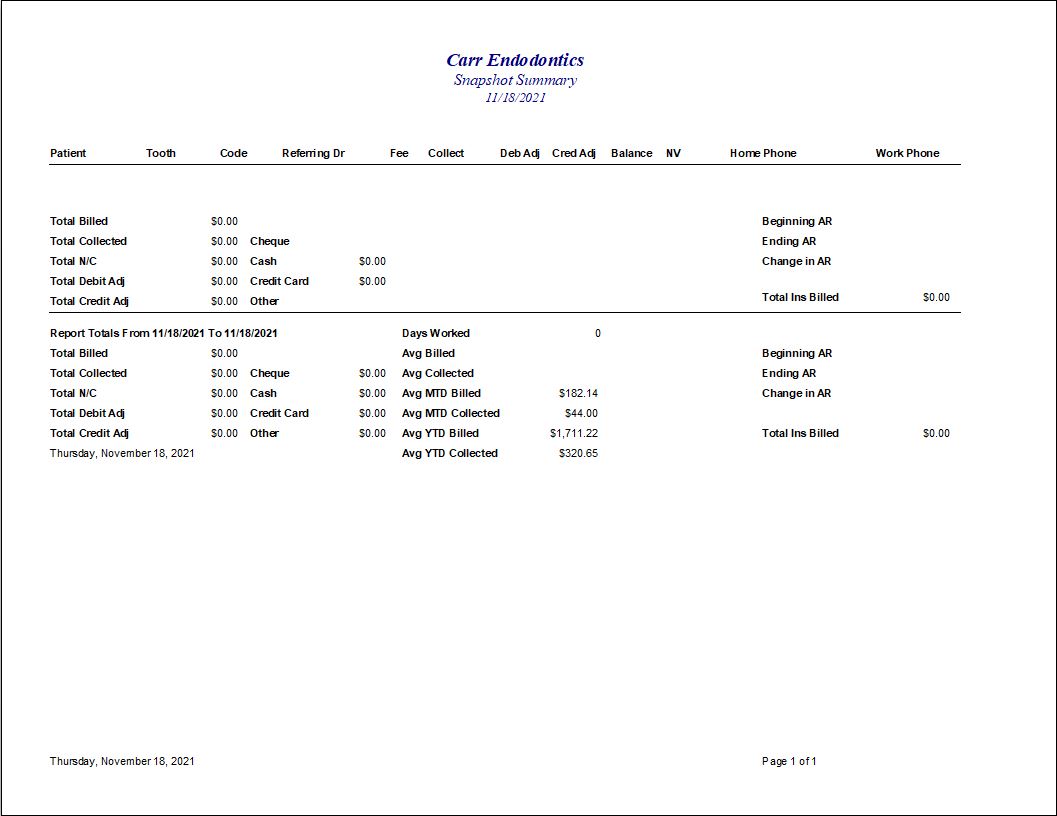This screenshot has width=1057, height=816.
Task: Select the Days Worked label
Action: [435, 333]
